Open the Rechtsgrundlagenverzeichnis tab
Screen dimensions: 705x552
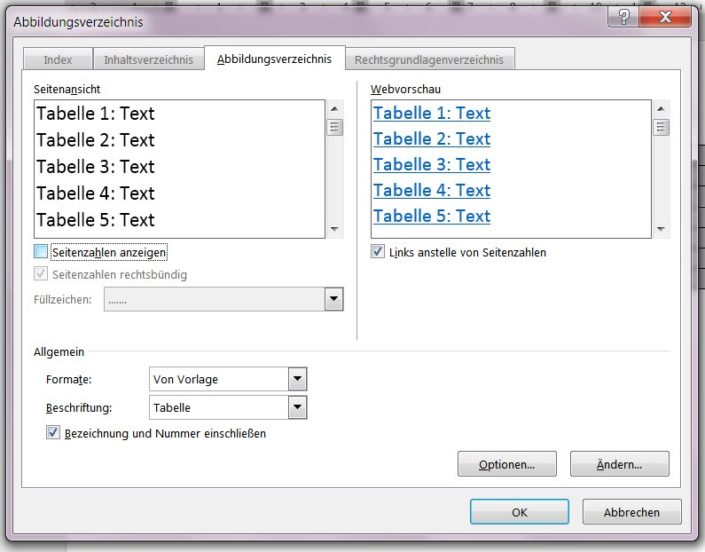pyautogui.click(x=429, y=59)
